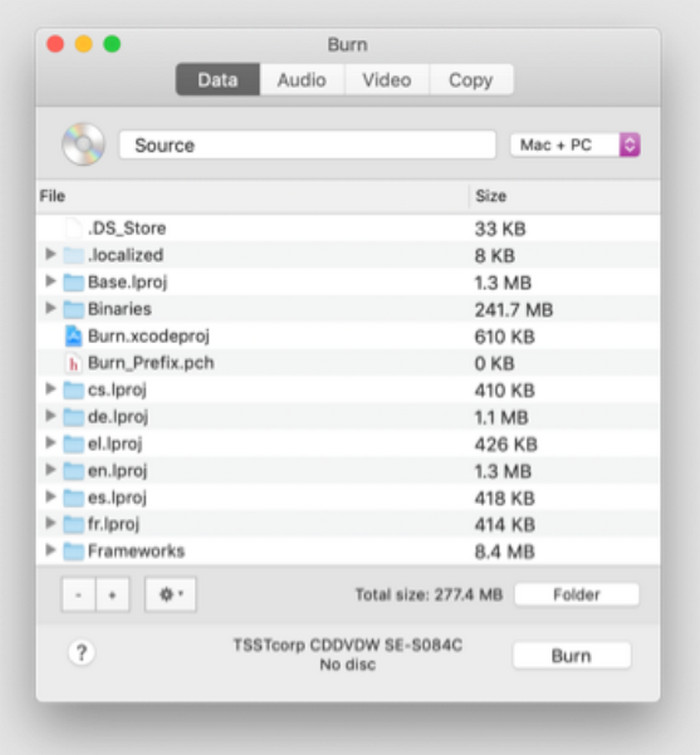The width and height of the screenshot is (700, 755).
Task: Switch to the Copy tab
Action: [x=471, y=79]
